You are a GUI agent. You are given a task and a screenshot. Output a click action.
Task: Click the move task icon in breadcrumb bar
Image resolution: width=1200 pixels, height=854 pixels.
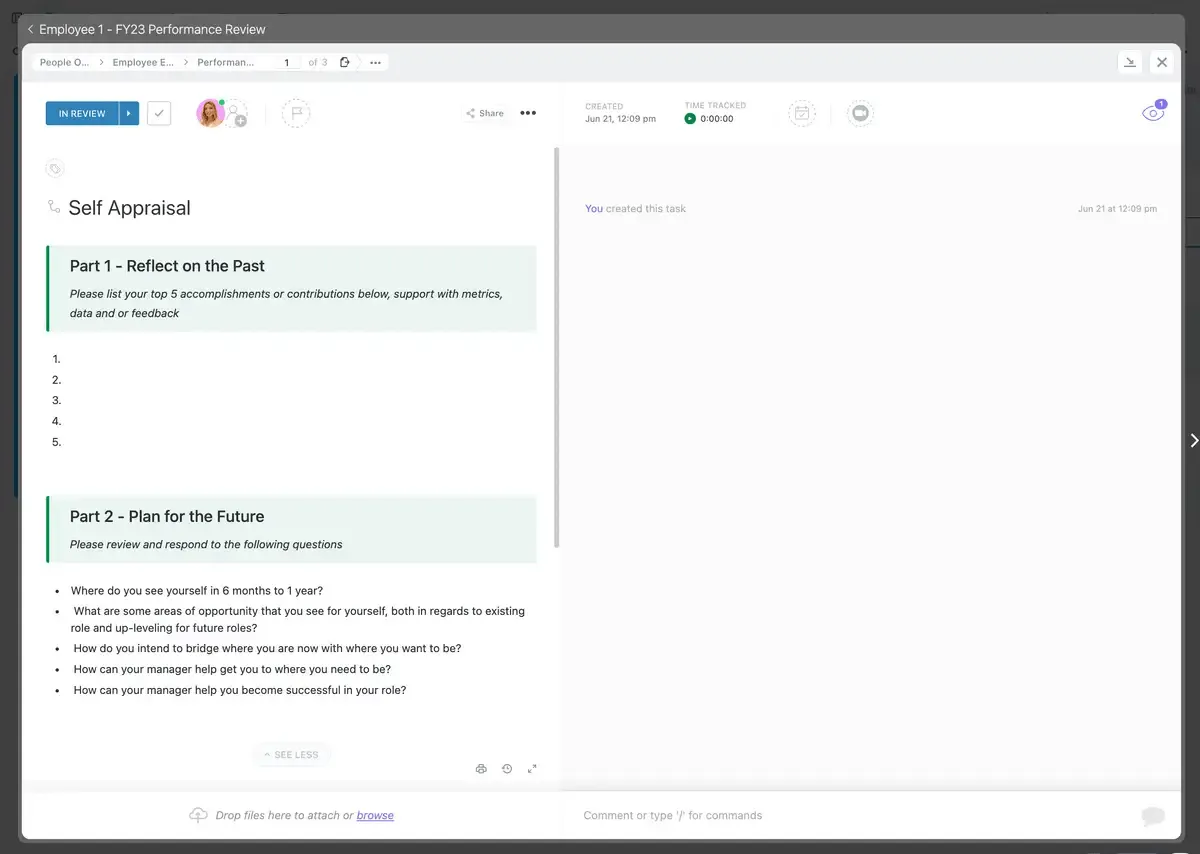coord(345,62)
